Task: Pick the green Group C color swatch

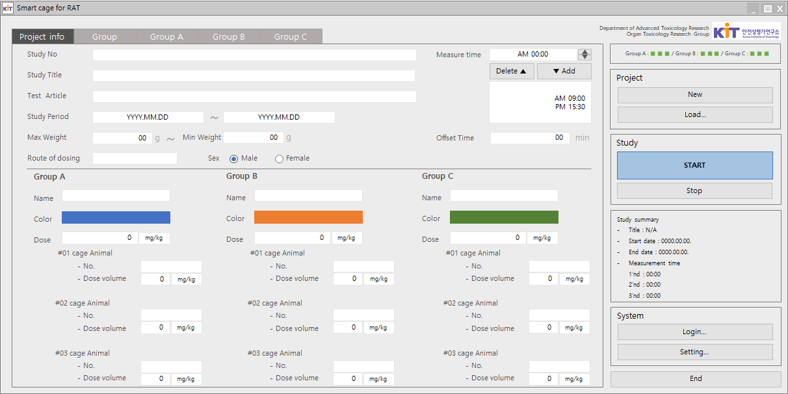Action: (504, 218)
